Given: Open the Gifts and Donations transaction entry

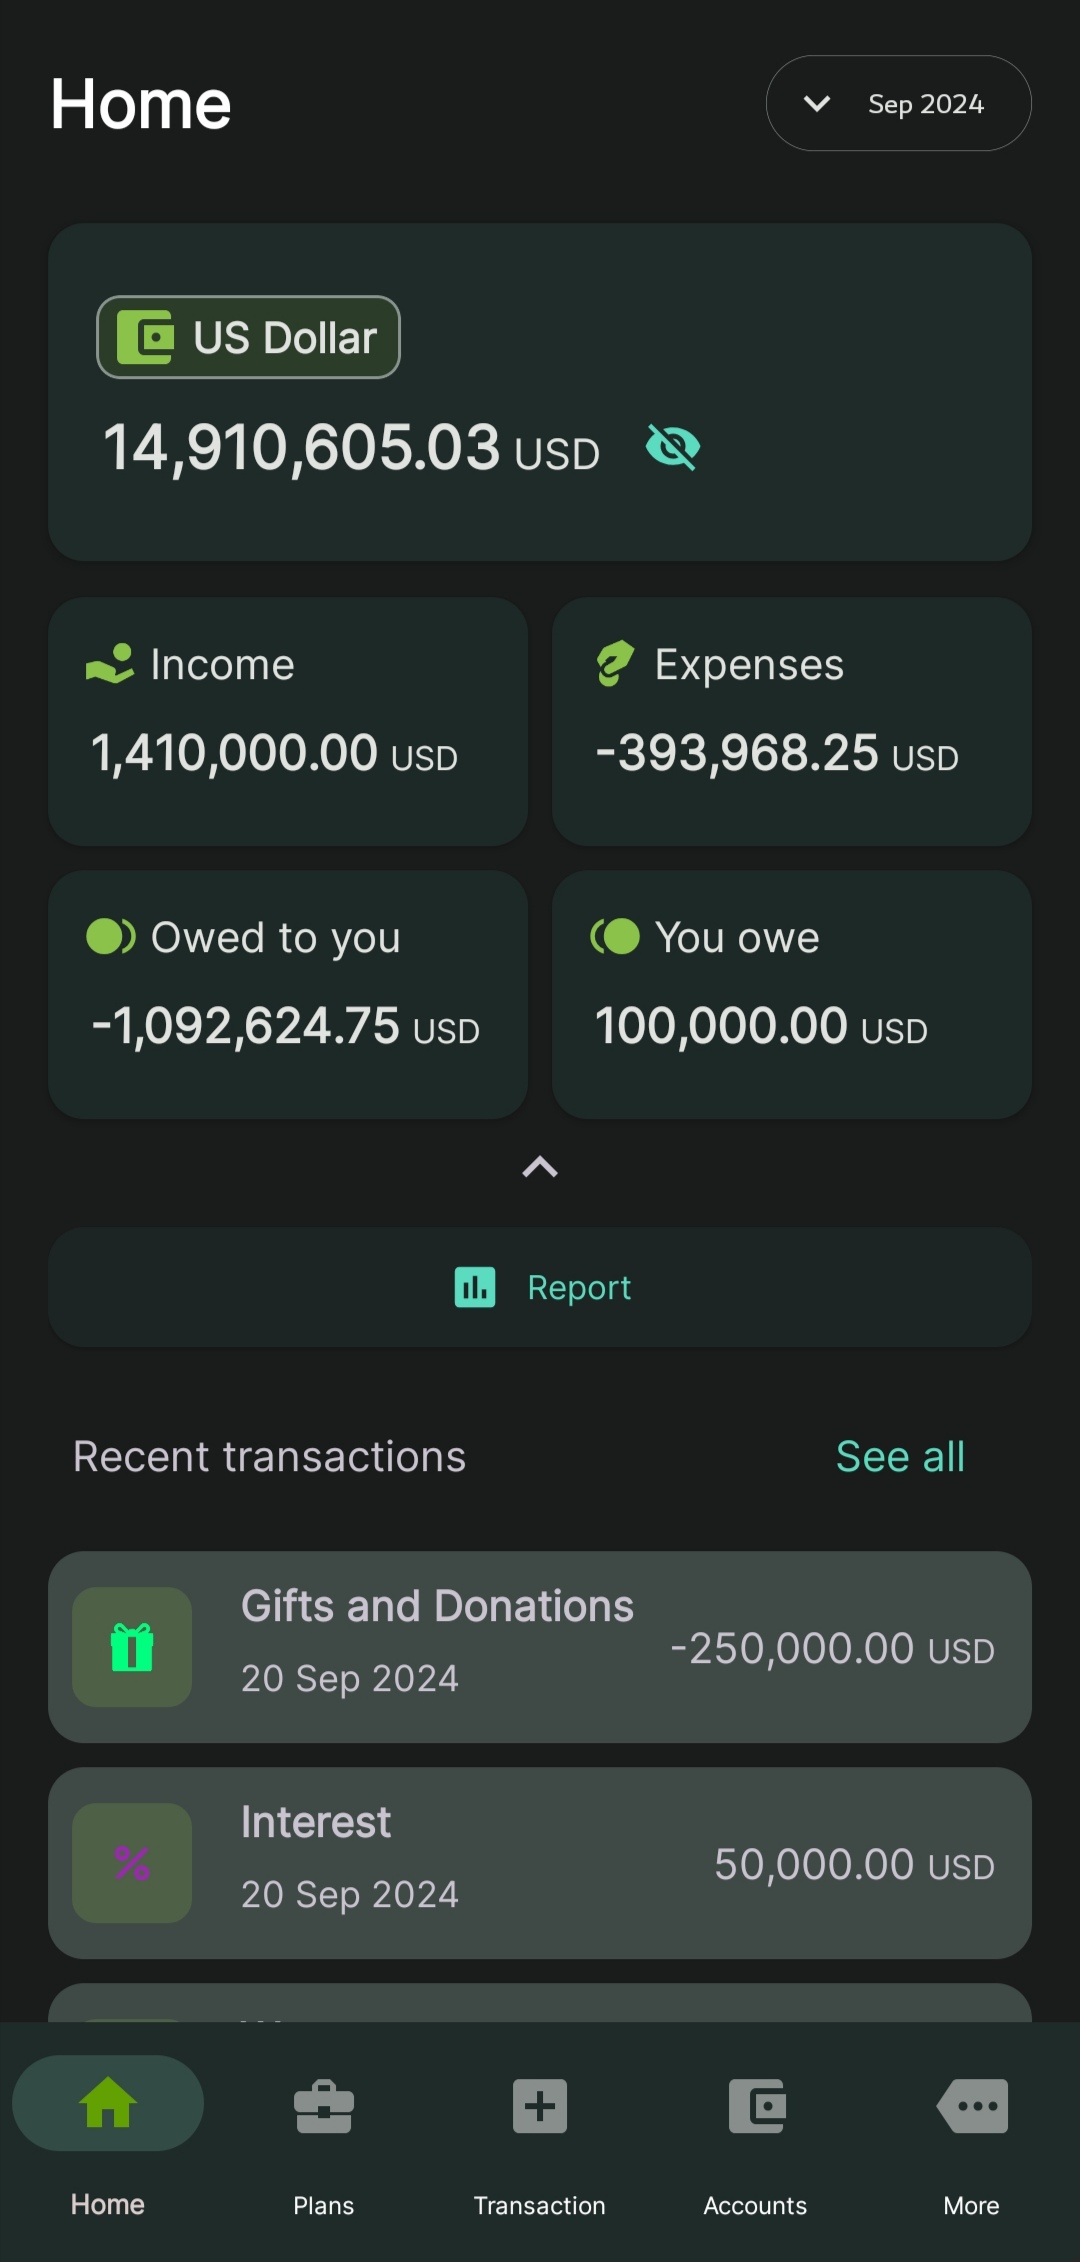Looking at the screenshot, I should click(x=540, y=1647).
